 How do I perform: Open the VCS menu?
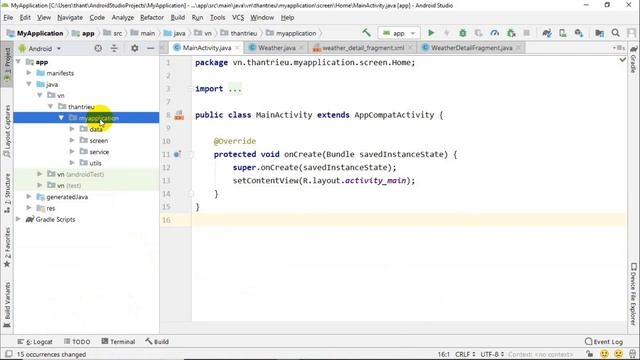(x=238, y=18)
